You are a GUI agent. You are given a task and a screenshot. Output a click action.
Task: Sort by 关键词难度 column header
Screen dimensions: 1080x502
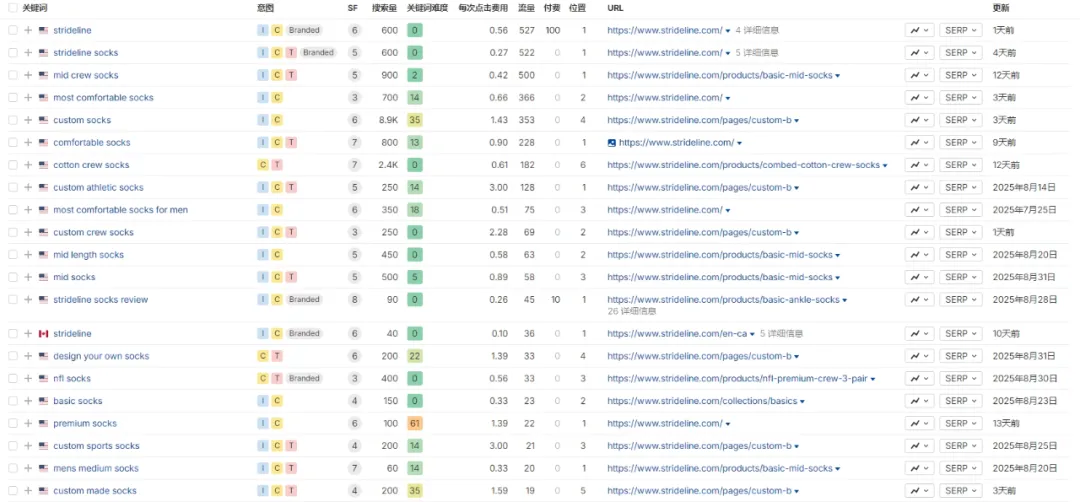pyautogui.click(x=427, y=8)
